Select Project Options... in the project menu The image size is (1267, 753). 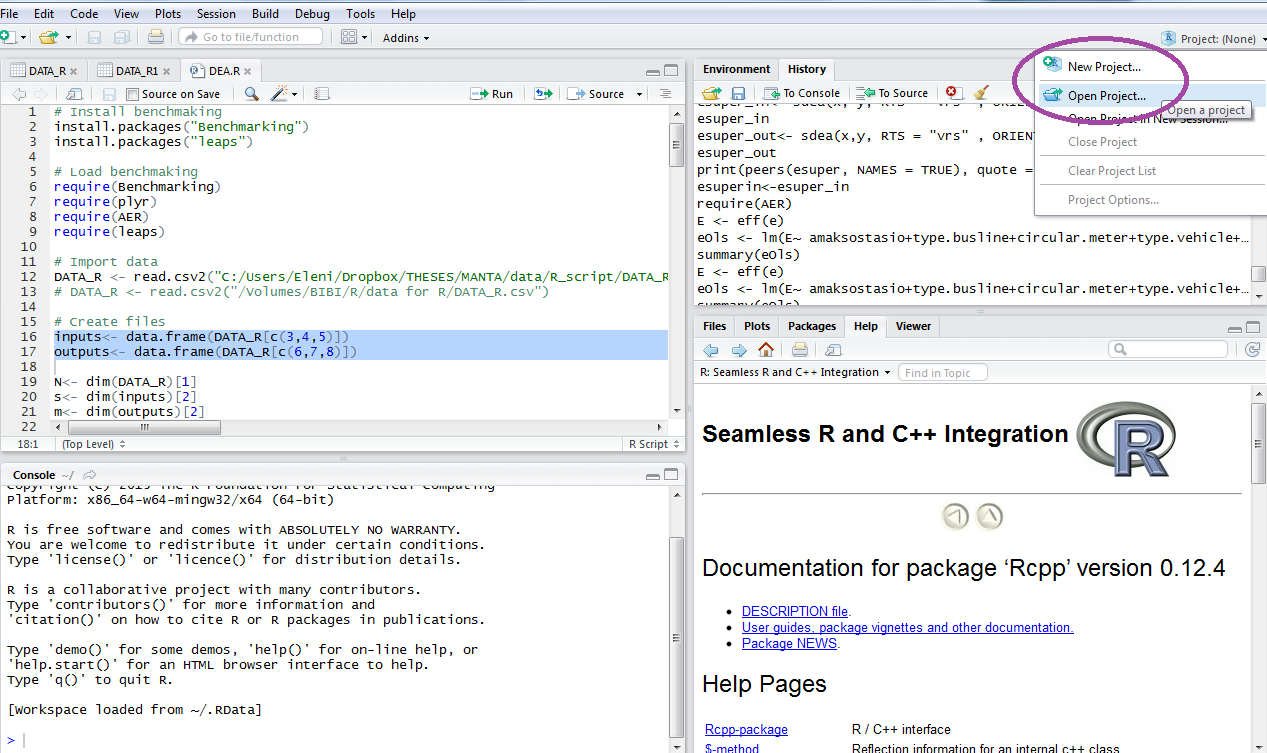click(x=1113, y=200)
